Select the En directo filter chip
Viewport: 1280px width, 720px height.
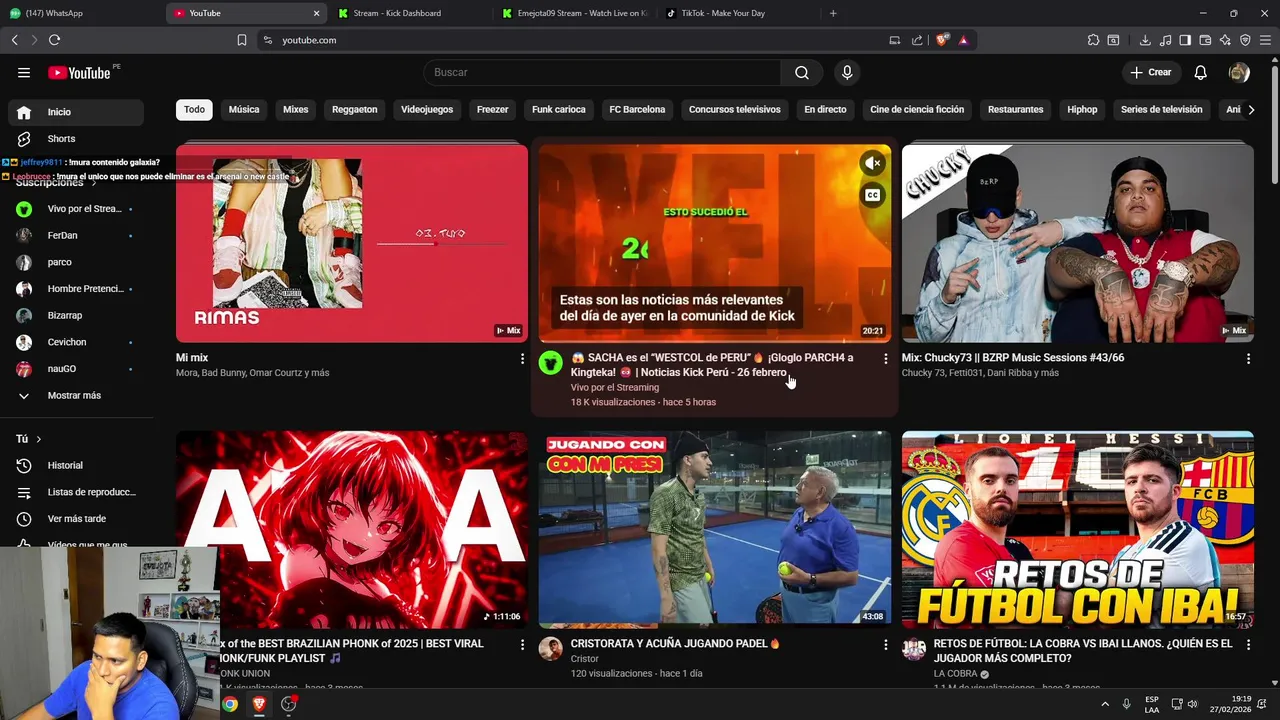click(x=825, y=109)
